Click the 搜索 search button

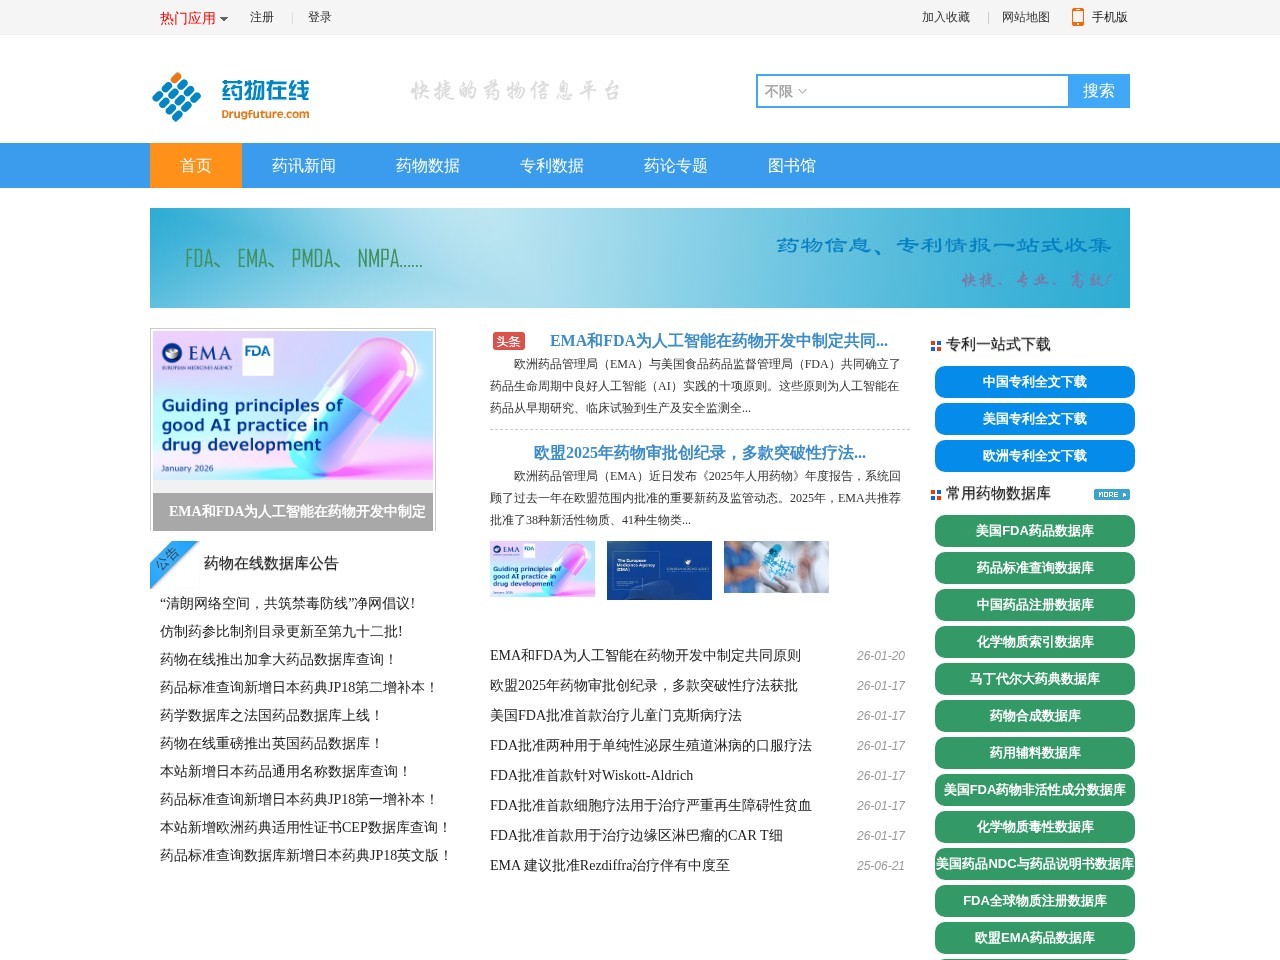point(1097,91)
